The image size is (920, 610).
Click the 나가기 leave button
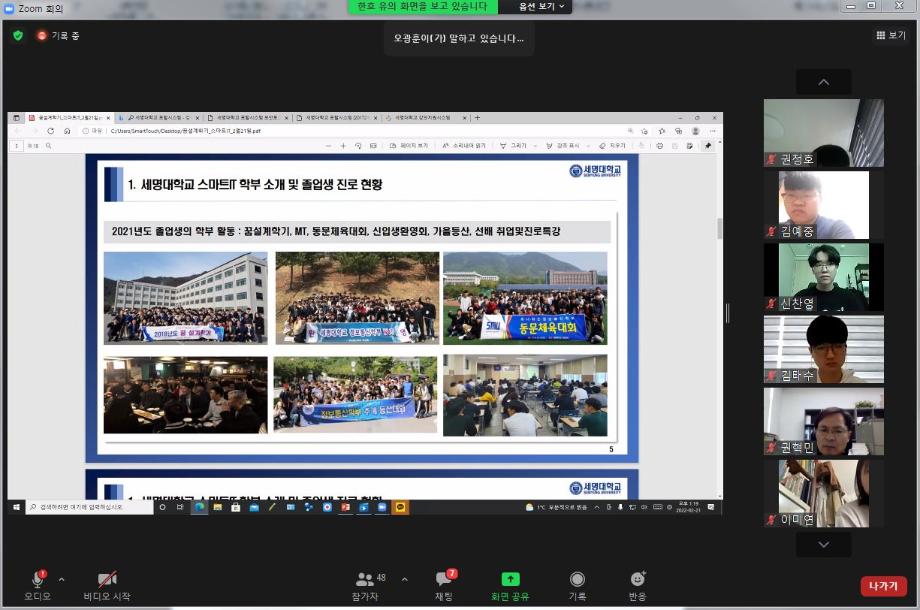click(x=883, y=586)
